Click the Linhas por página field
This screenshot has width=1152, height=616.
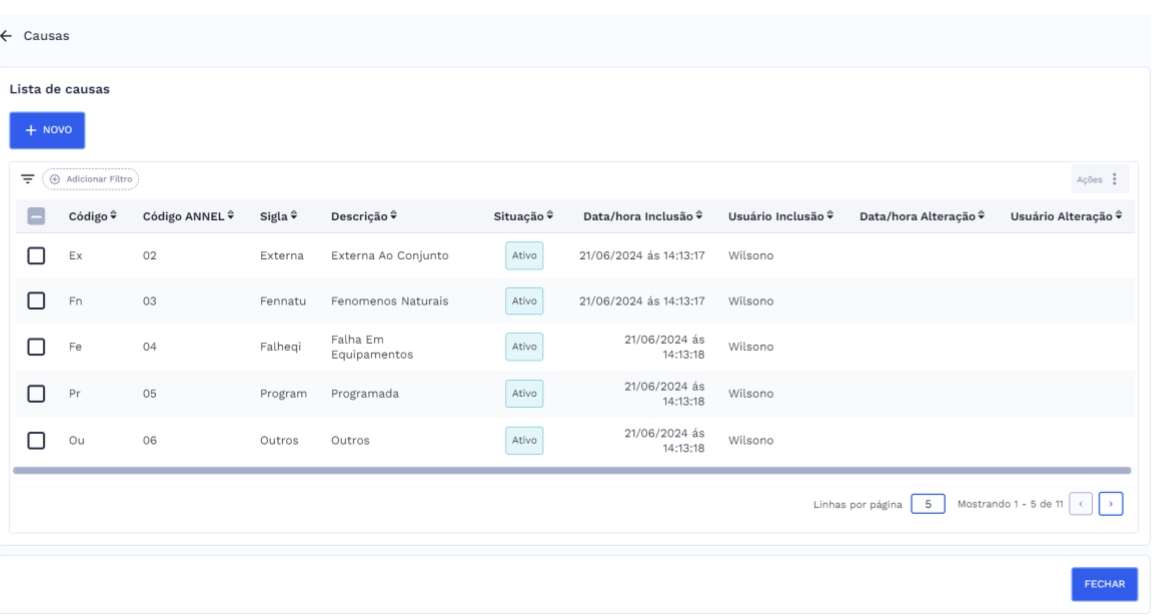(928, 505)
